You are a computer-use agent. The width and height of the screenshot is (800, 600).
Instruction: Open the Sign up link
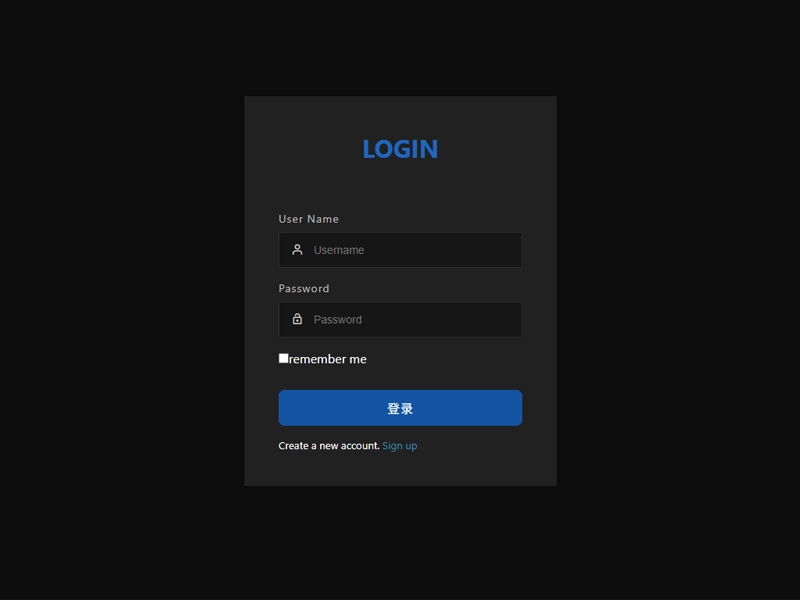(x=399, y=446)
